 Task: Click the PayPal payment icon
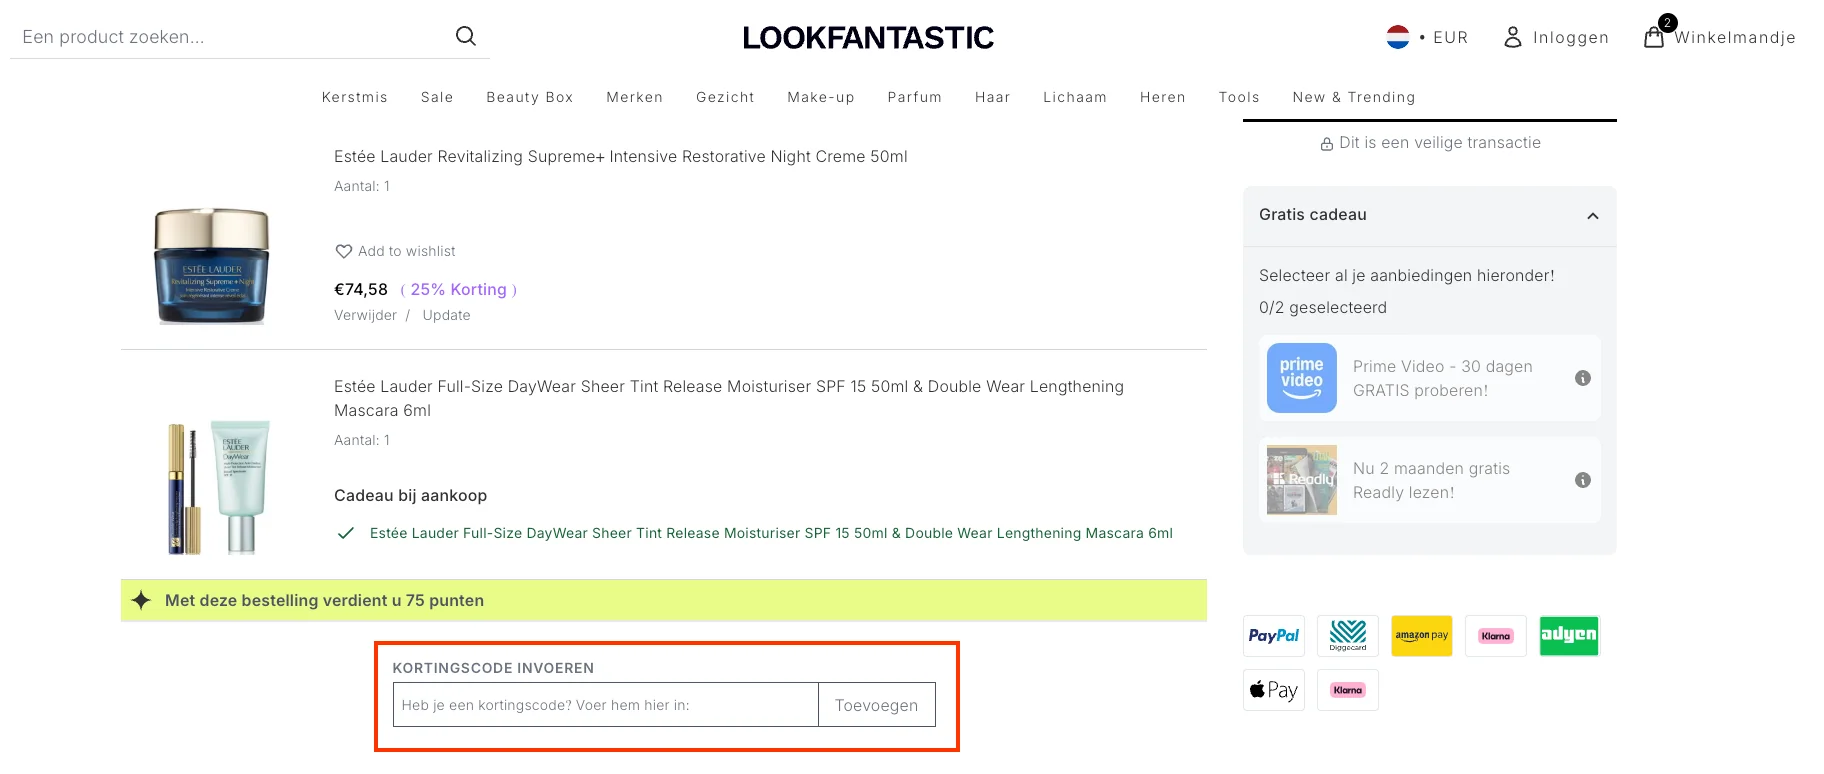pyautogui.click(x=1274, y=636)
